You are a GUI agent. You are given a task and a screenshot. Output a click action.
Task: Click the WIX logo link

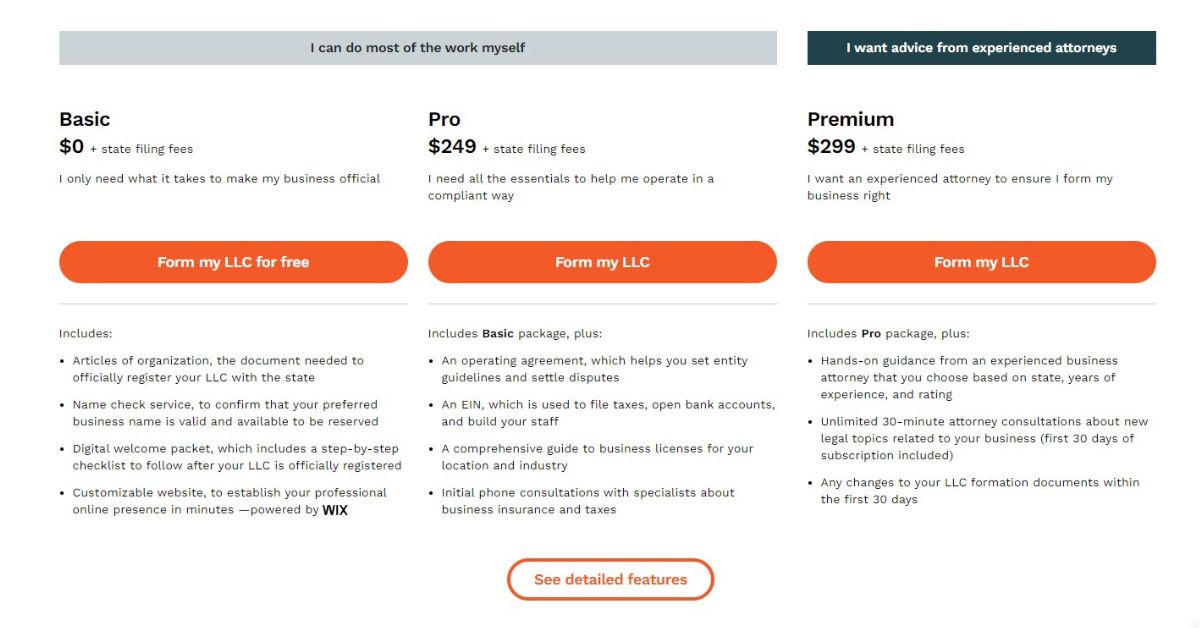tap(337, 510)
